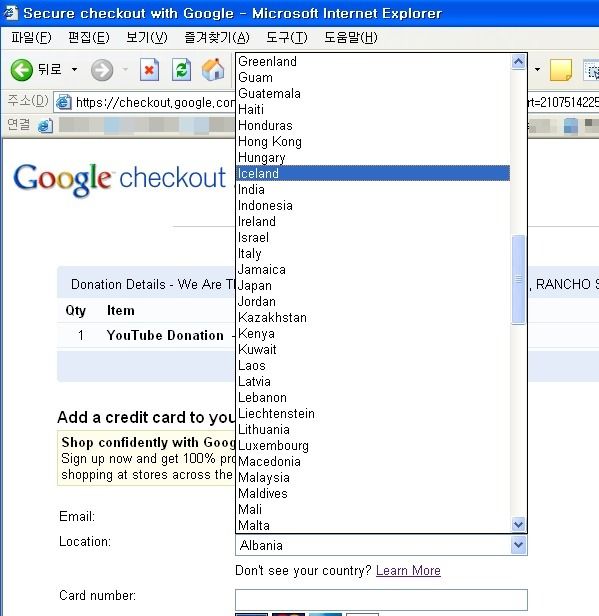Select Greenland from country list
The image size is (599, 616).
[x=373, y=61]
